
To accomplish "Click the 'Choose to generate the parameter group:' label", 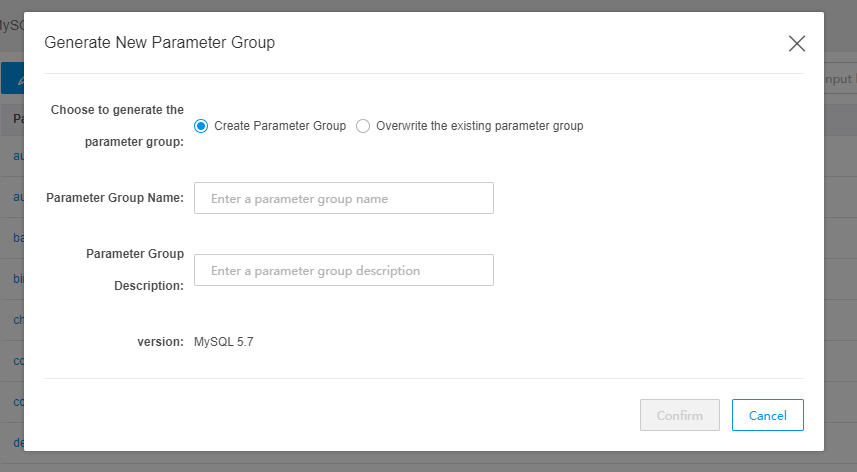I will (117, 126).
